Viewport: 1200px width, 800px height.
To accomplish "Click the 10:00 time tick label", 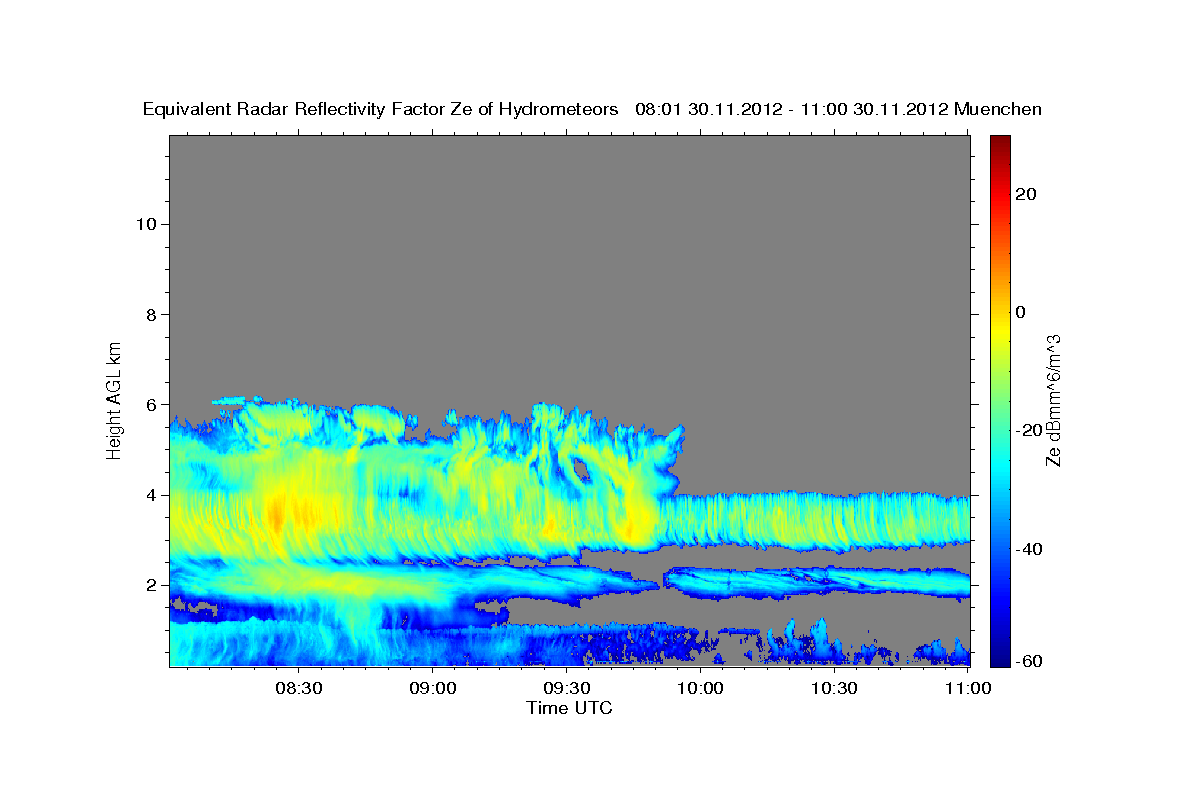I will tap(700, 688).
